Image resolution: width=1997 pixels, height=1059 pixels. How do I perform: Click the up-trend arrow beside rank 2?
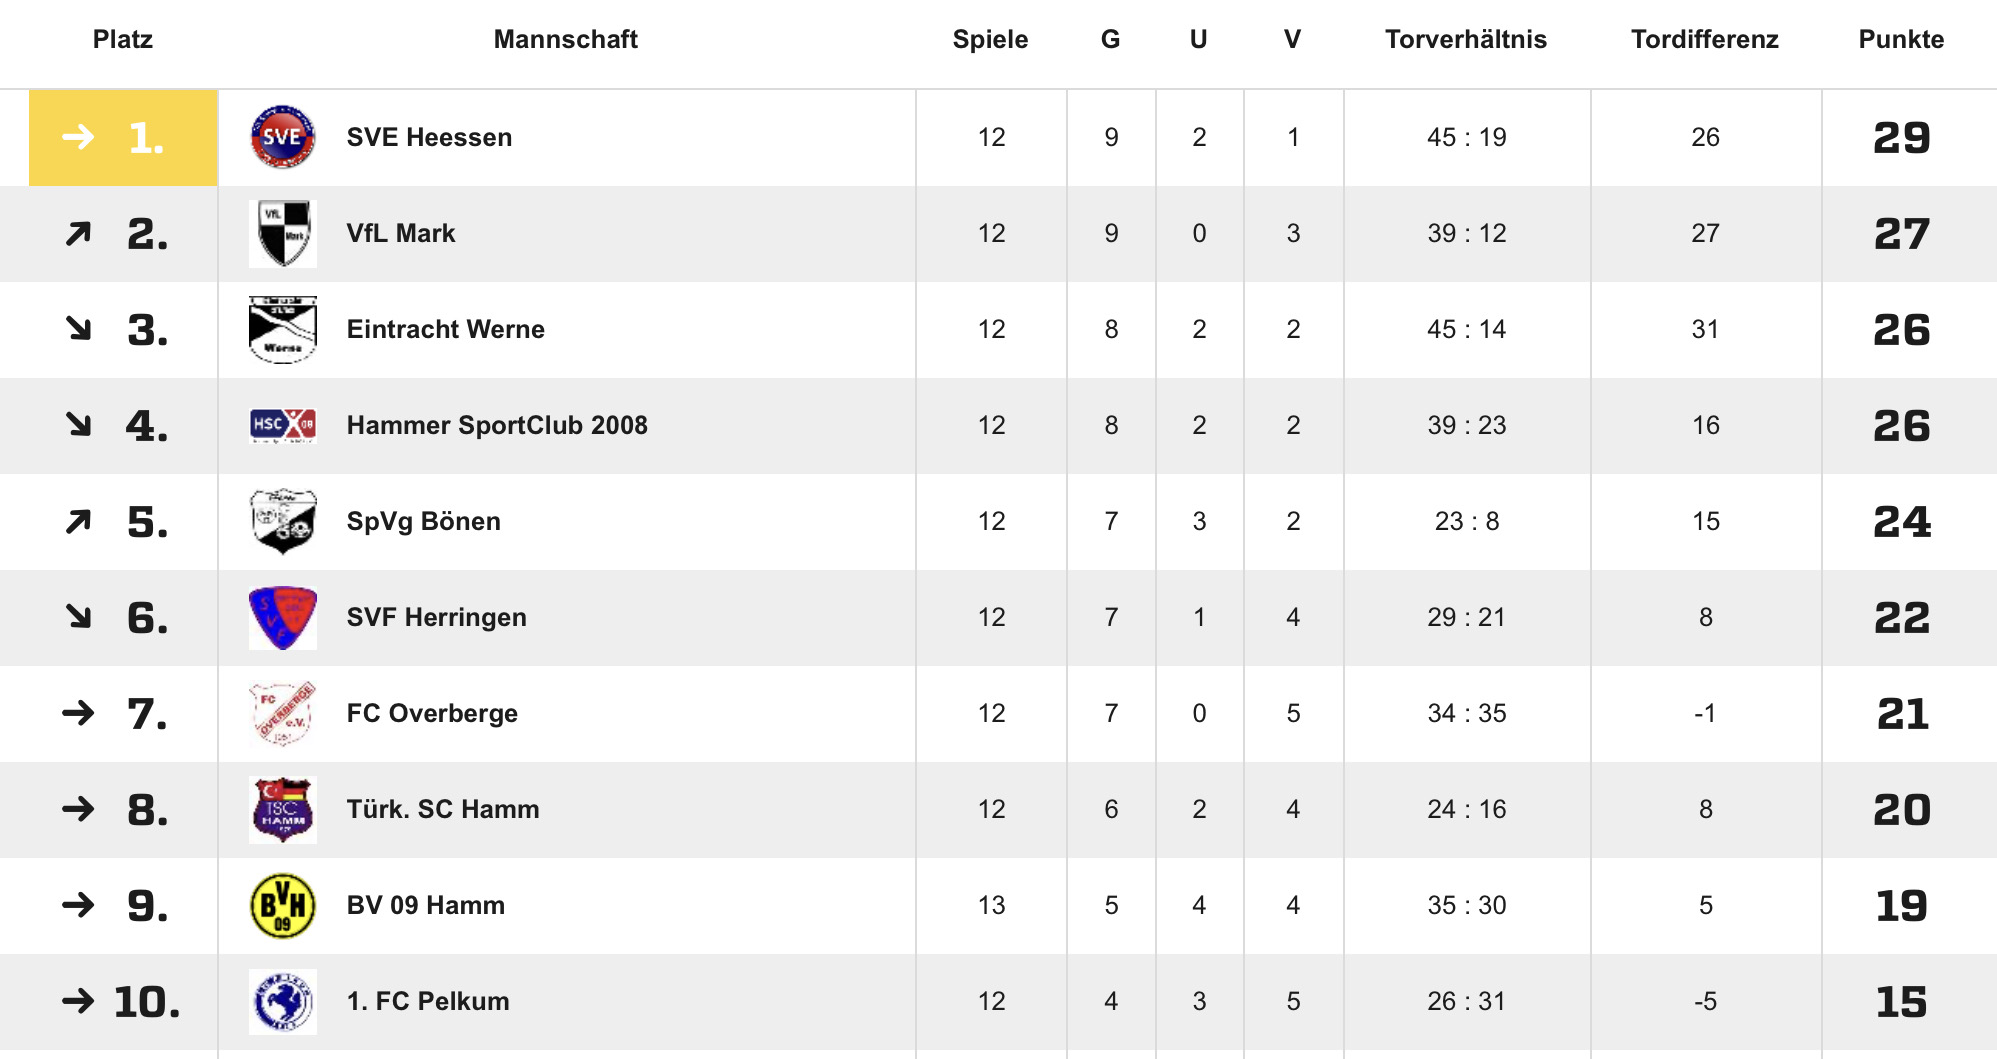[78, 234]
